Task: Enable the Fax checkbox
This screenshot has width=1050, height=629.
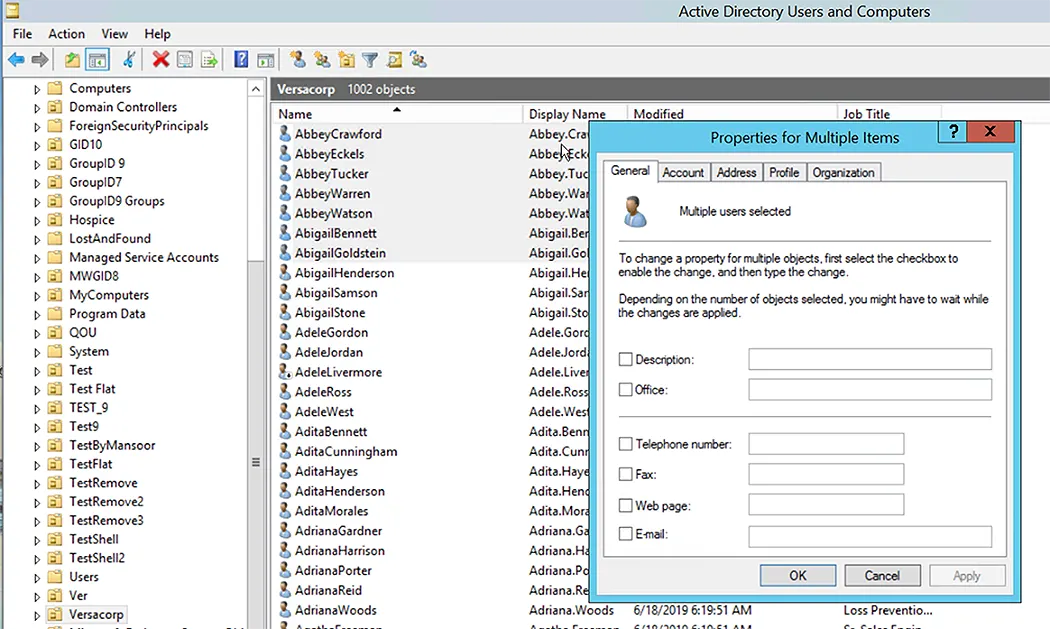Action: click(x=625, y=474)
